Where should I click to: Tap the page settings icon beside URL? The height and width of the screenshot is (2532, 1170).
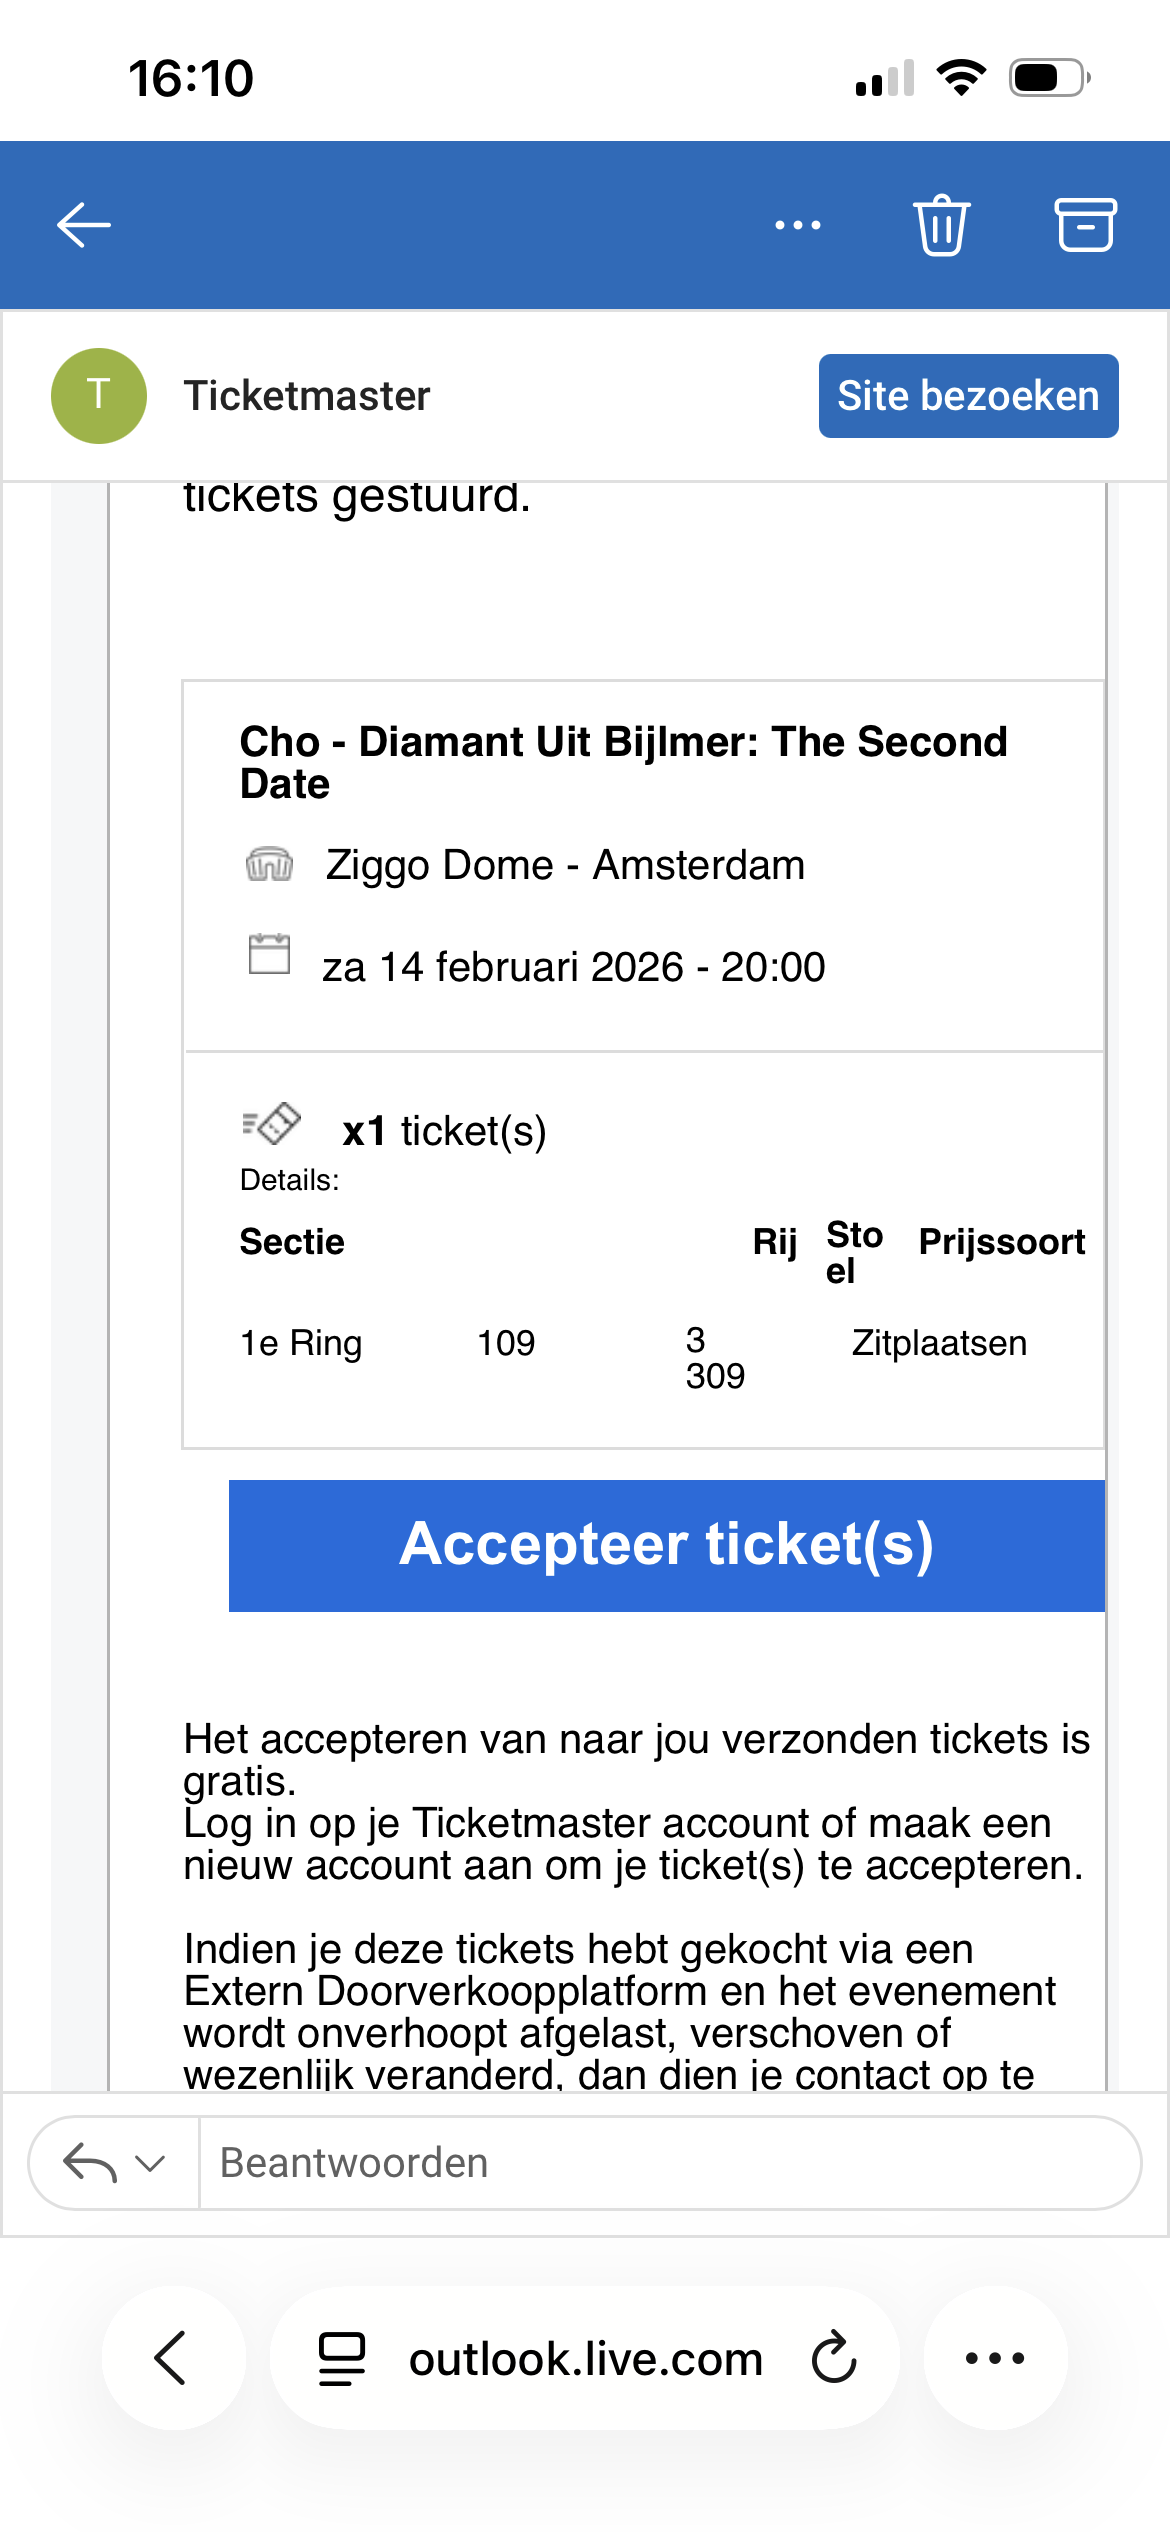coord(341,2358)
